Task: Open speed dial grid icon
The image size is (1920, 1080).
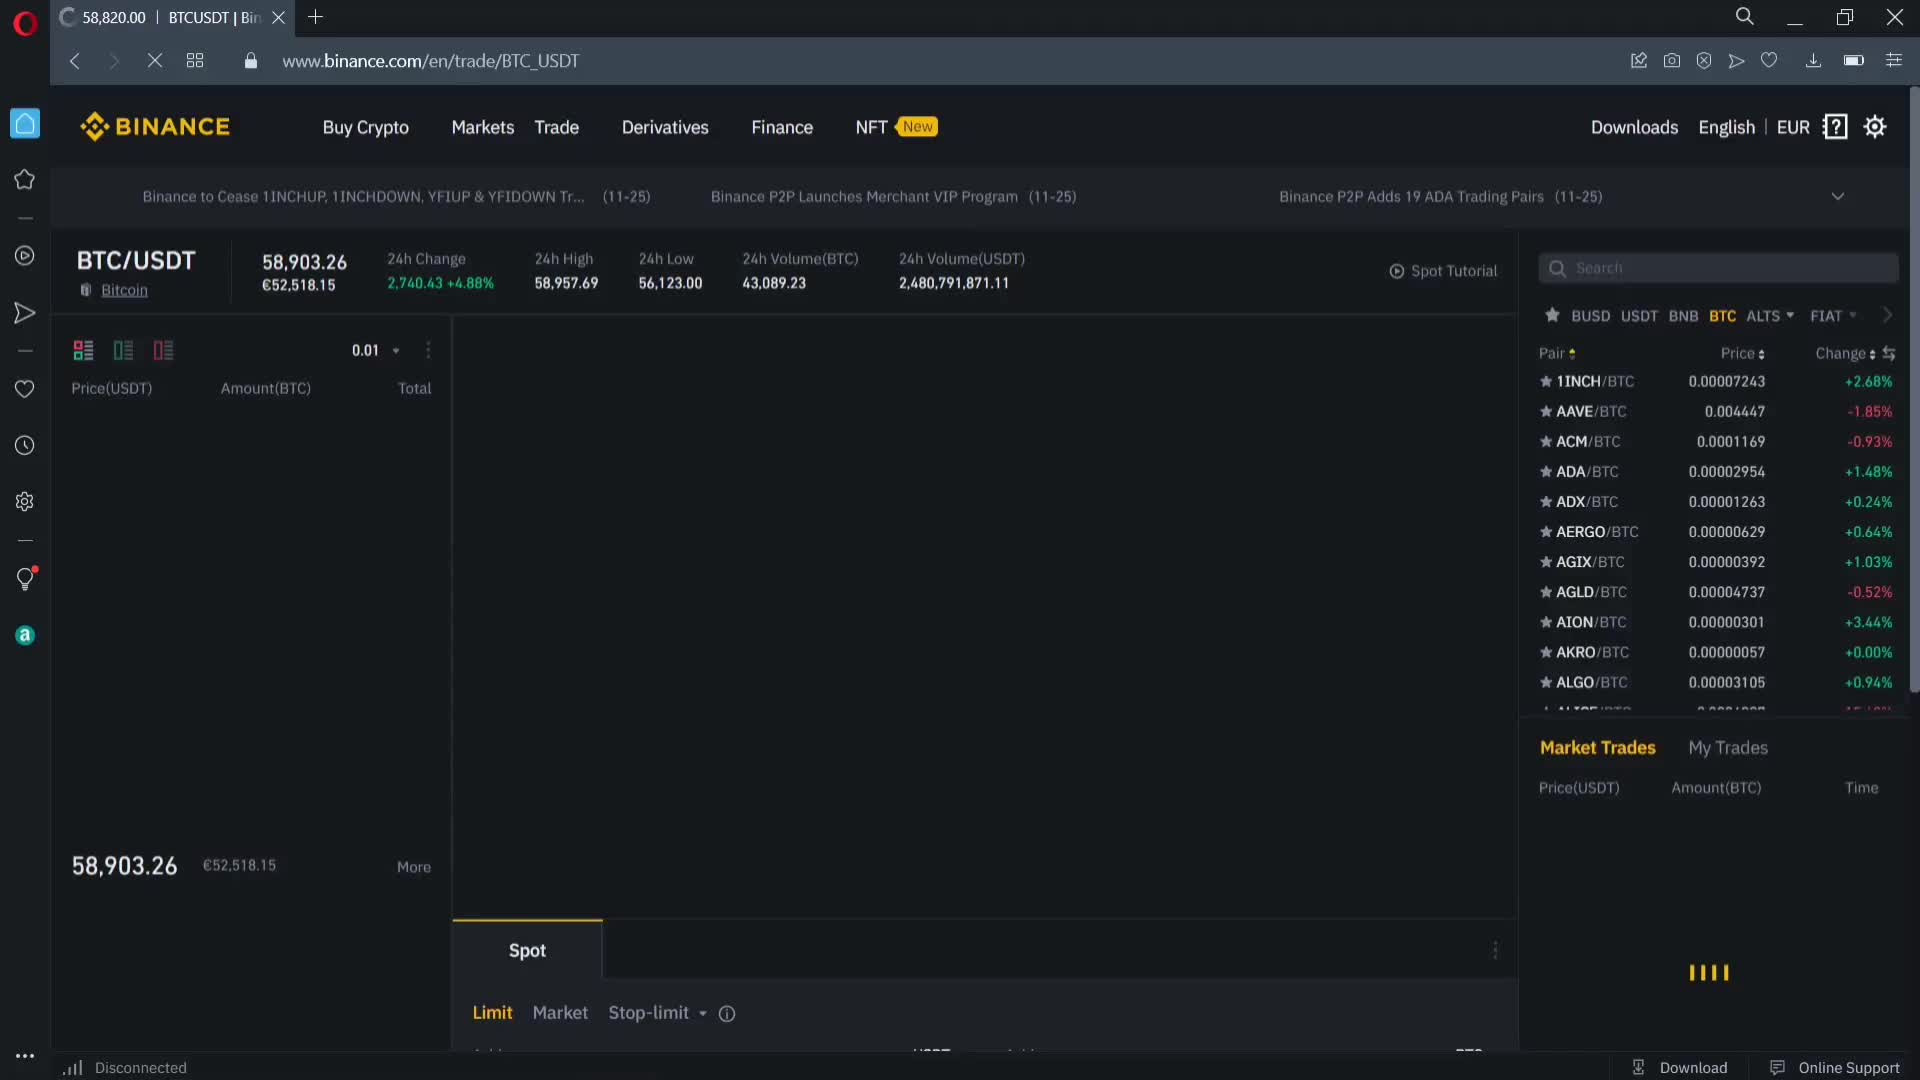Action: click(195, 61)
